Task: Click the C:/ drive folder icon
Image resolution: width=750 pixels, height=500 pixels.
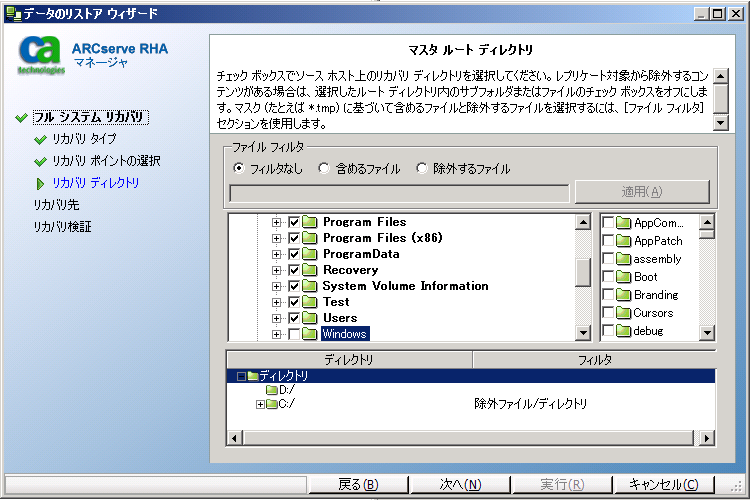Action: pyautogui.click(x=272, y=404)
